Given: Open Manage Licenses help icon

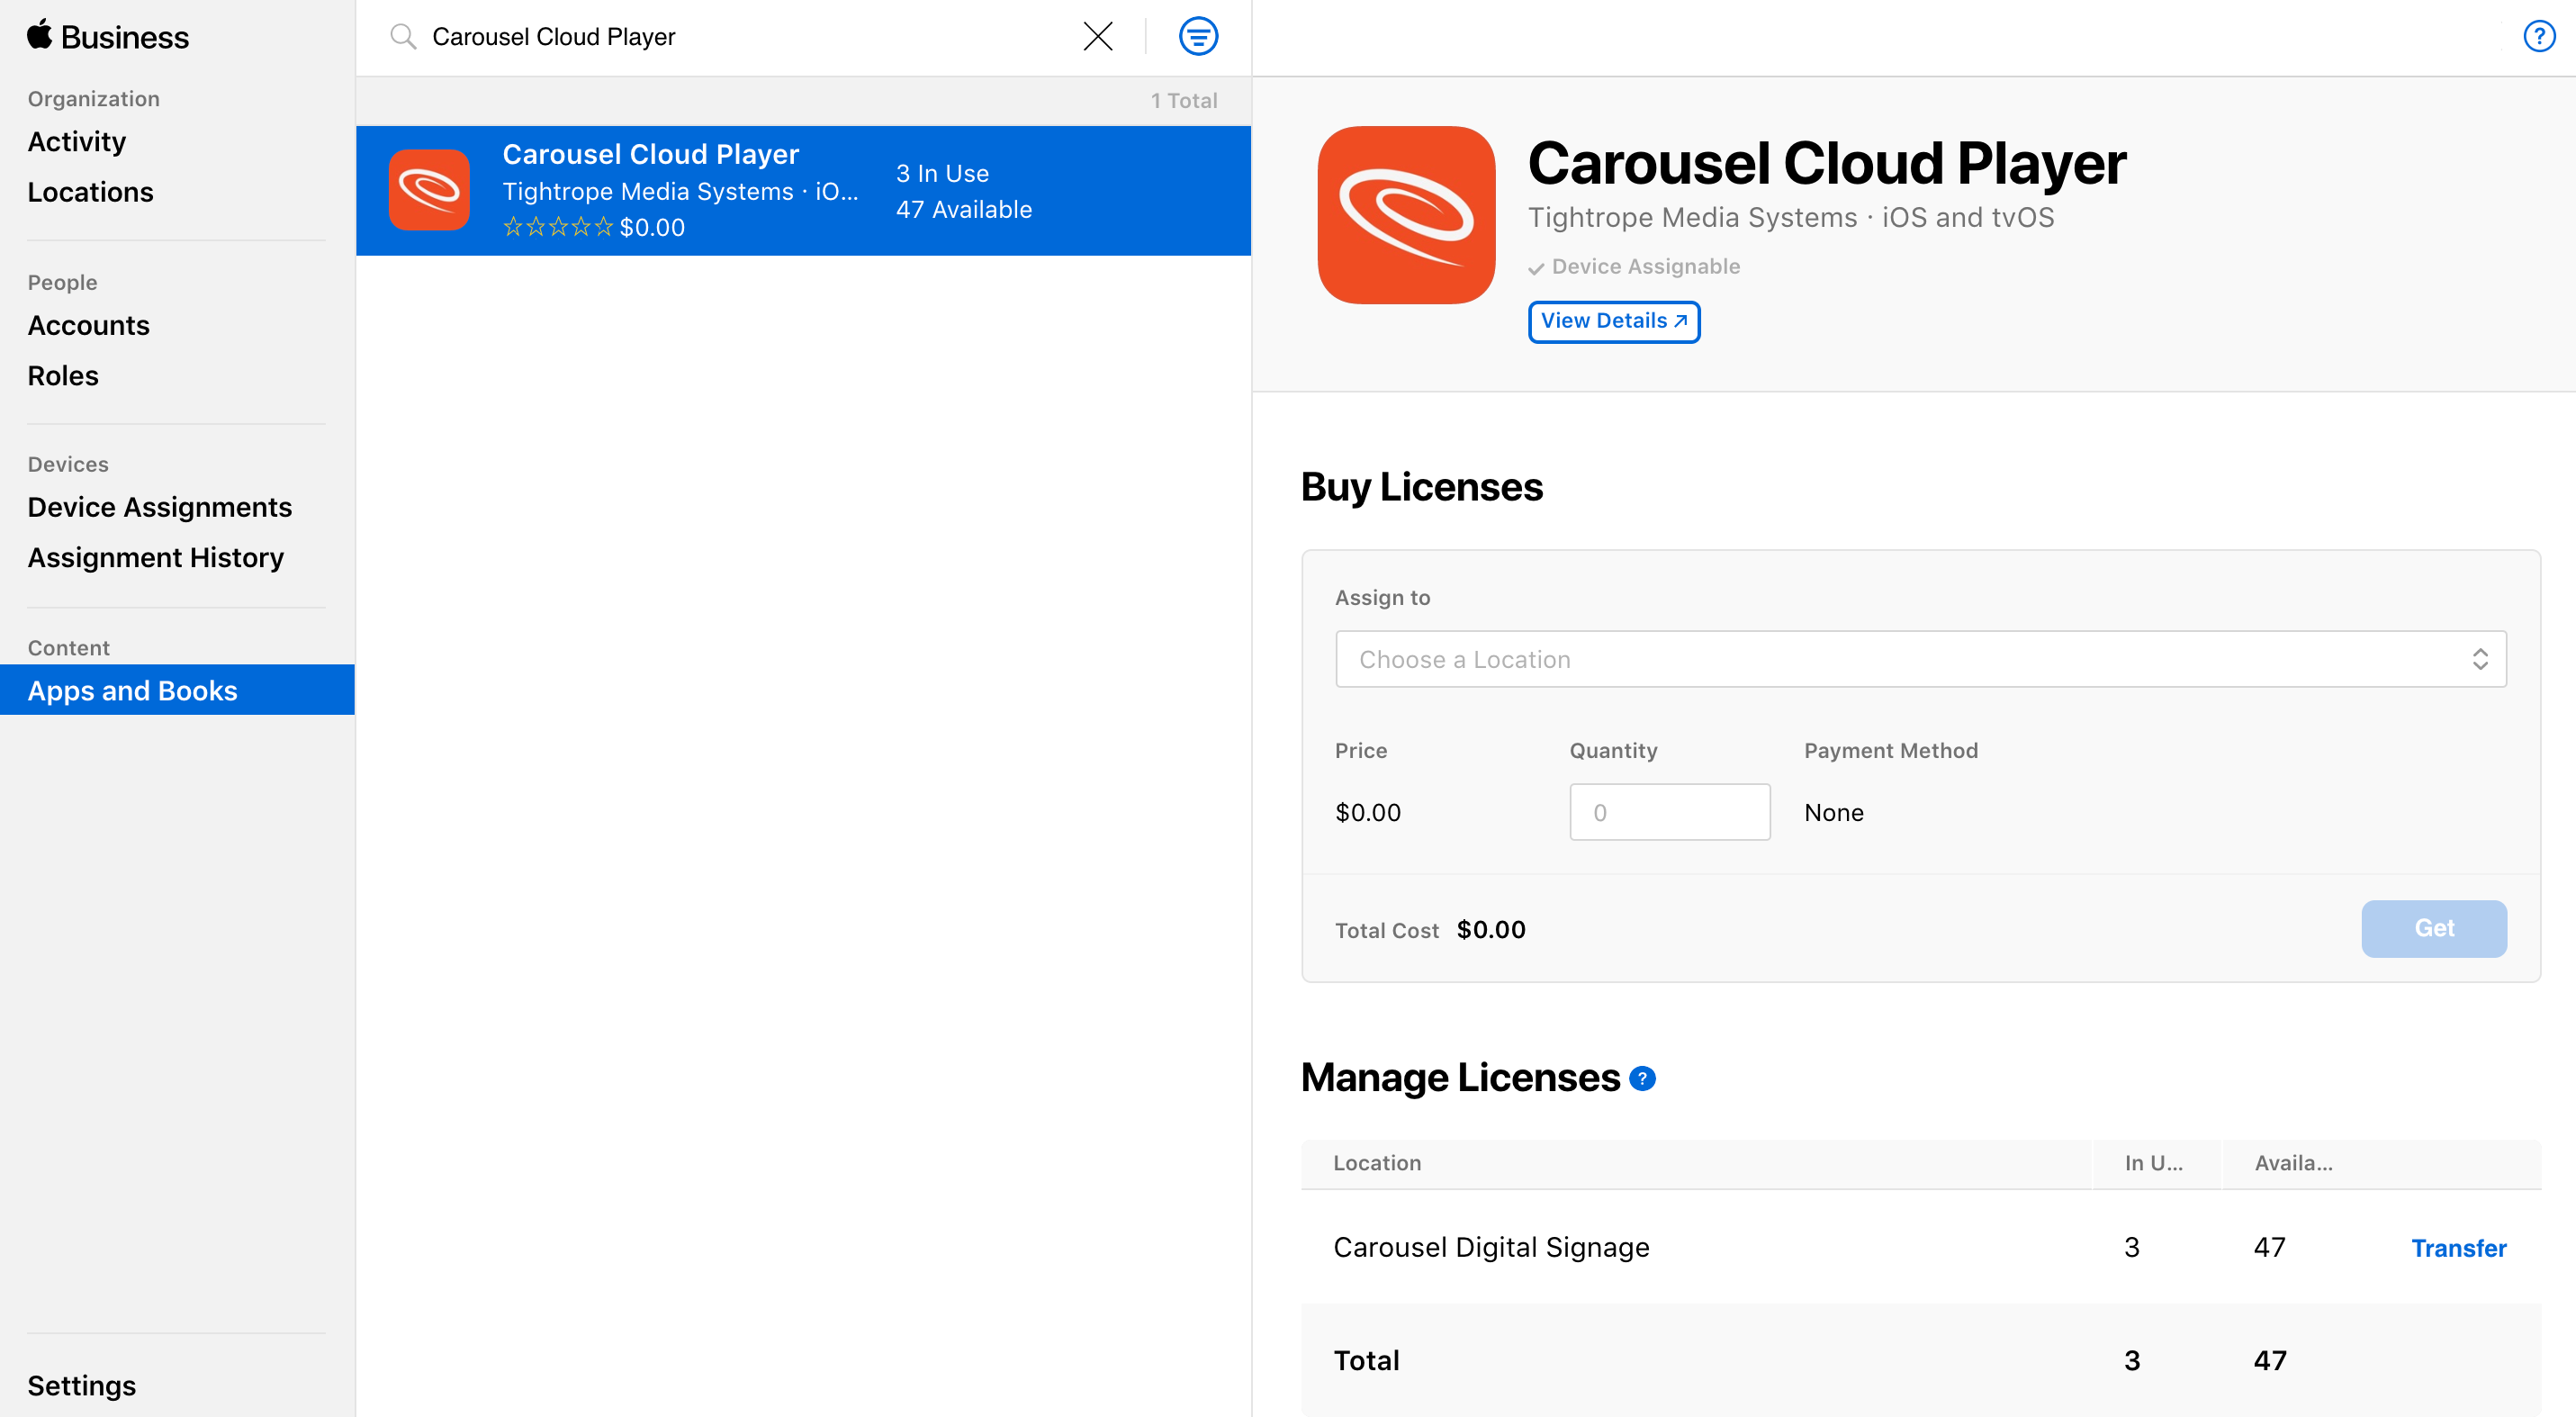Looking at the screenshot, I should [1642, 1079].
